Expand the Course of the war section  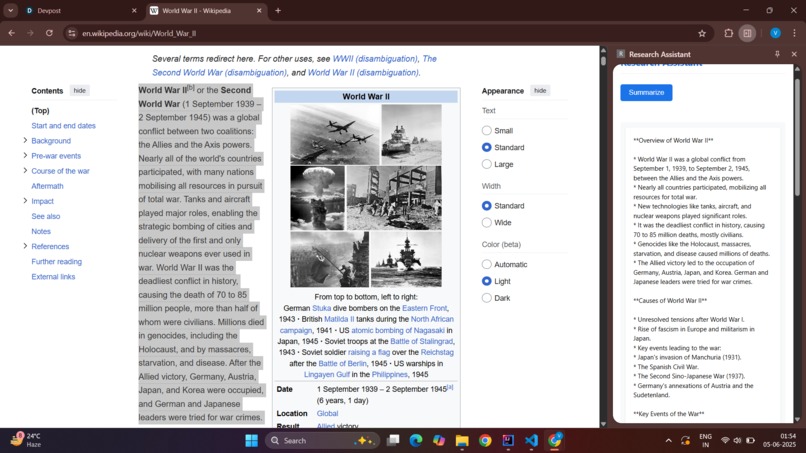[25, 171]
